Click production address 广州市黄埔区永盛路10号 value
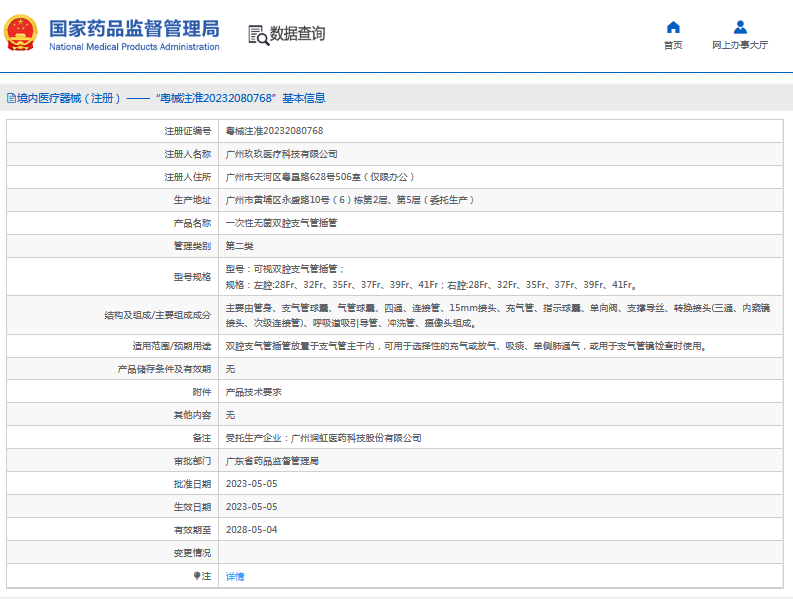Screen dimensions: 793x599 click(x=349, y=200)
